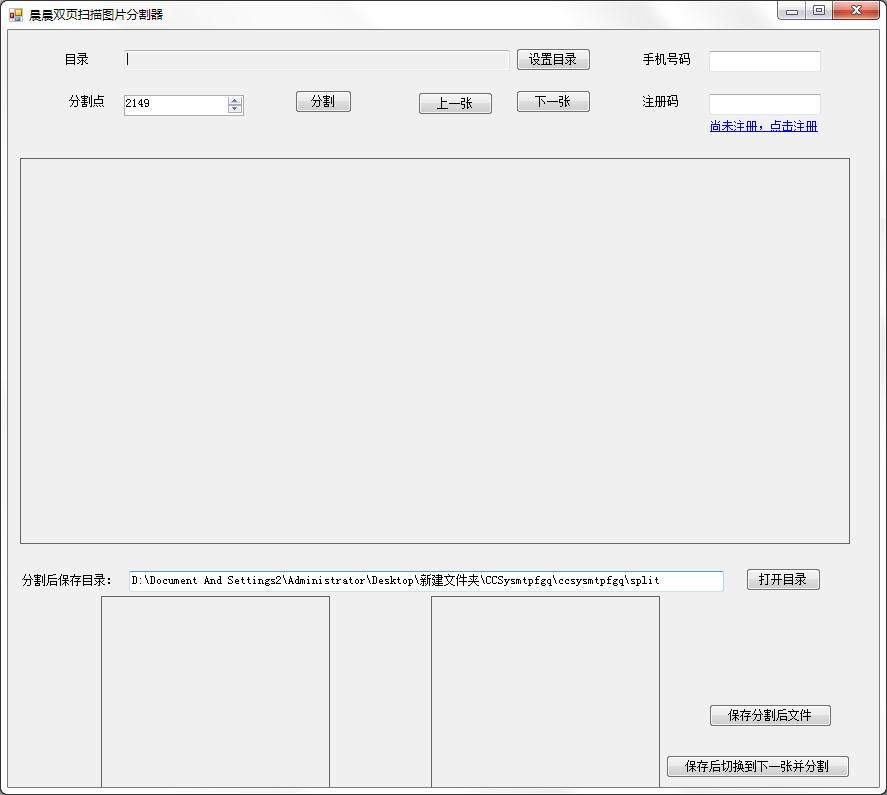Open registration via 尚未注册，点击注册 link

763,126
